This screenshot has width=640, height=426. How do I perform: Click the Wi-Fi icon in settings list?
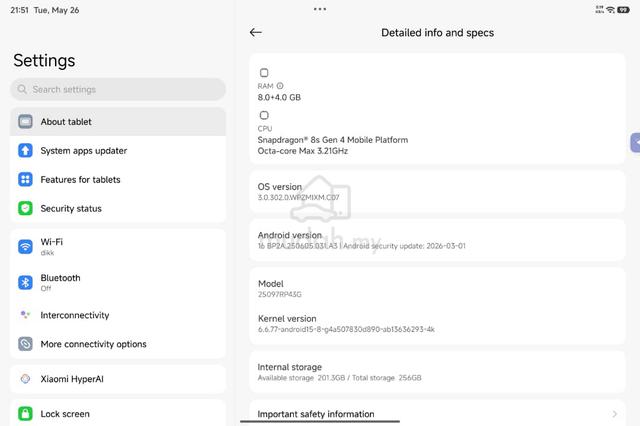coord(25,246)
